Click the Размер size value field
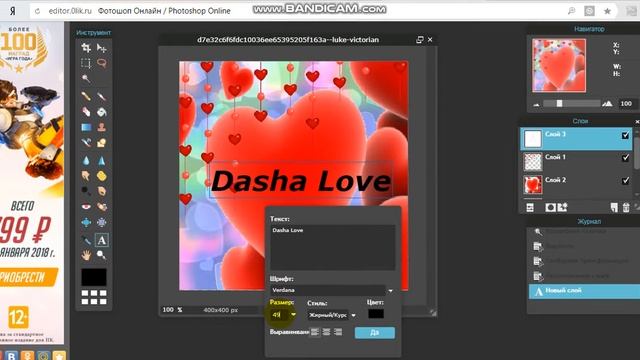This screenshot has height=360, width=640. tap(279, 315)
